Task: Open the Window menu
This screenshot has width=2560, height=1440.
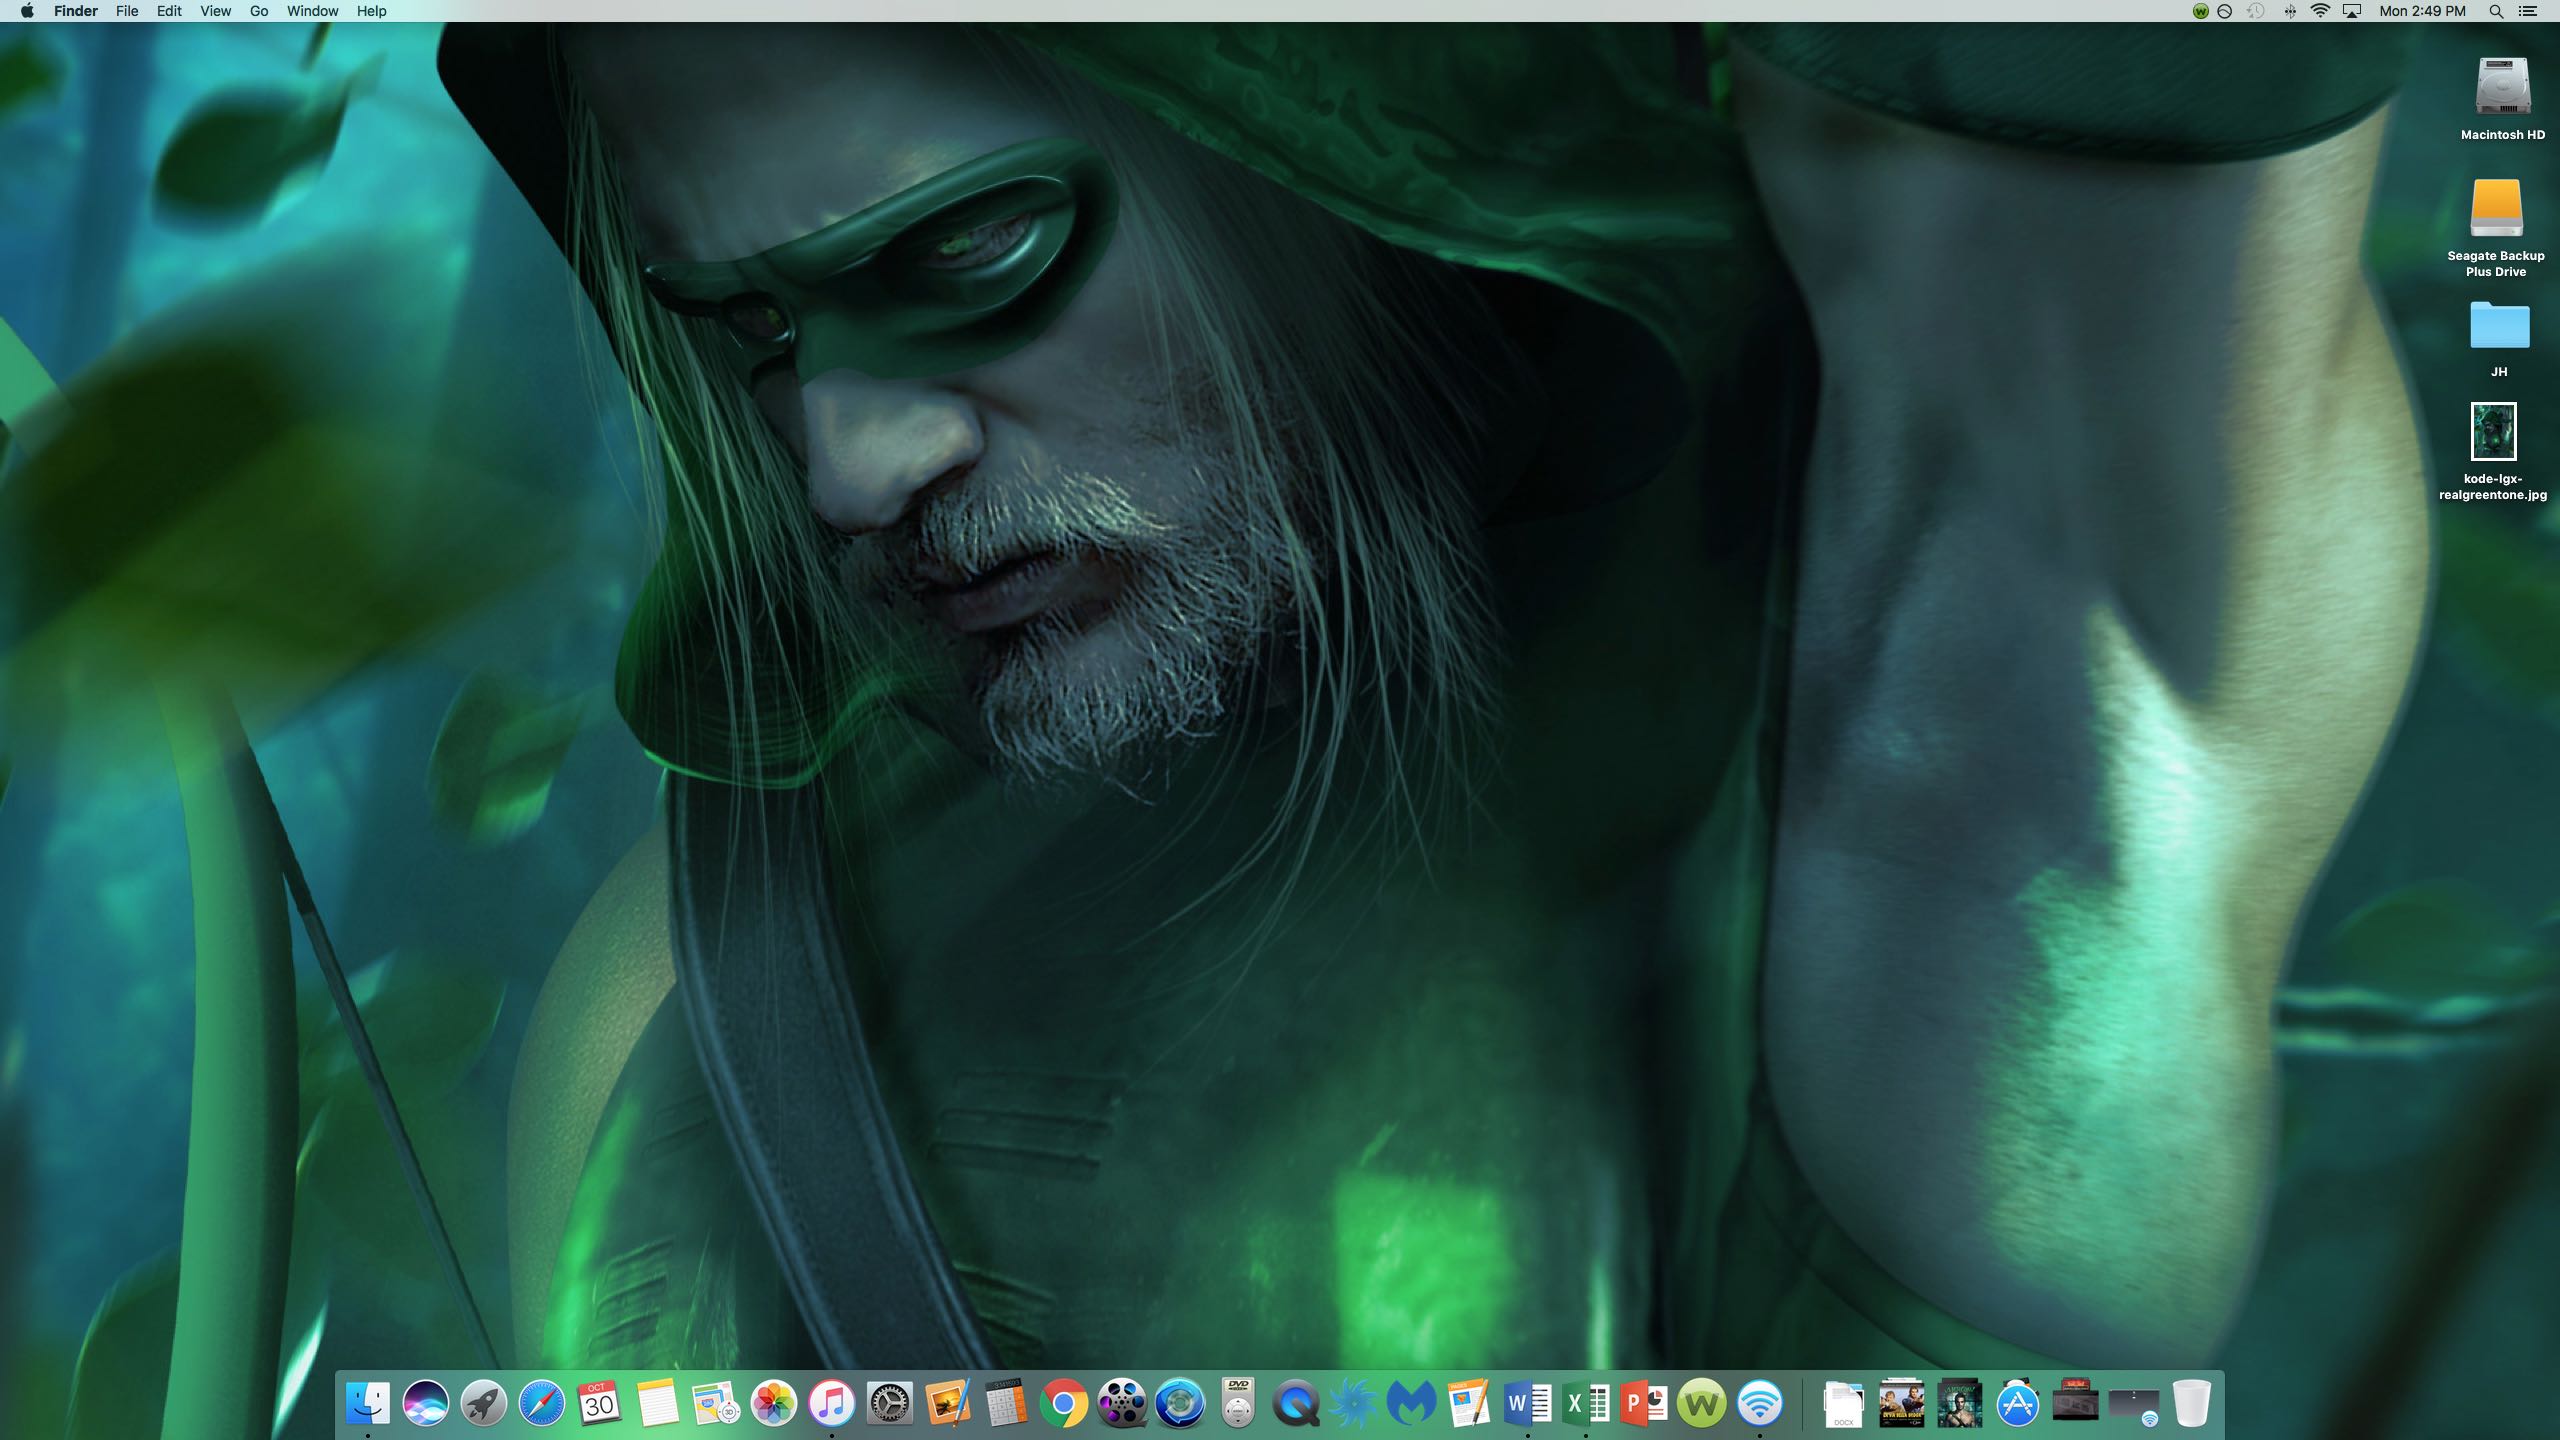Action: 313,11
